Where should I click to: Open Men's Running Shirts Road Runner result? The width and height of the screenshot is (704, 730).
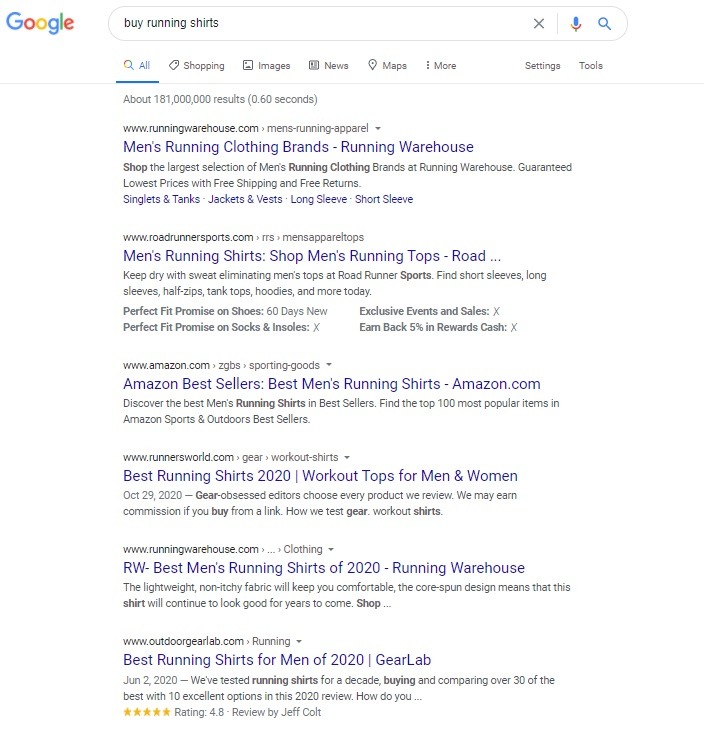tap(312, 256)
